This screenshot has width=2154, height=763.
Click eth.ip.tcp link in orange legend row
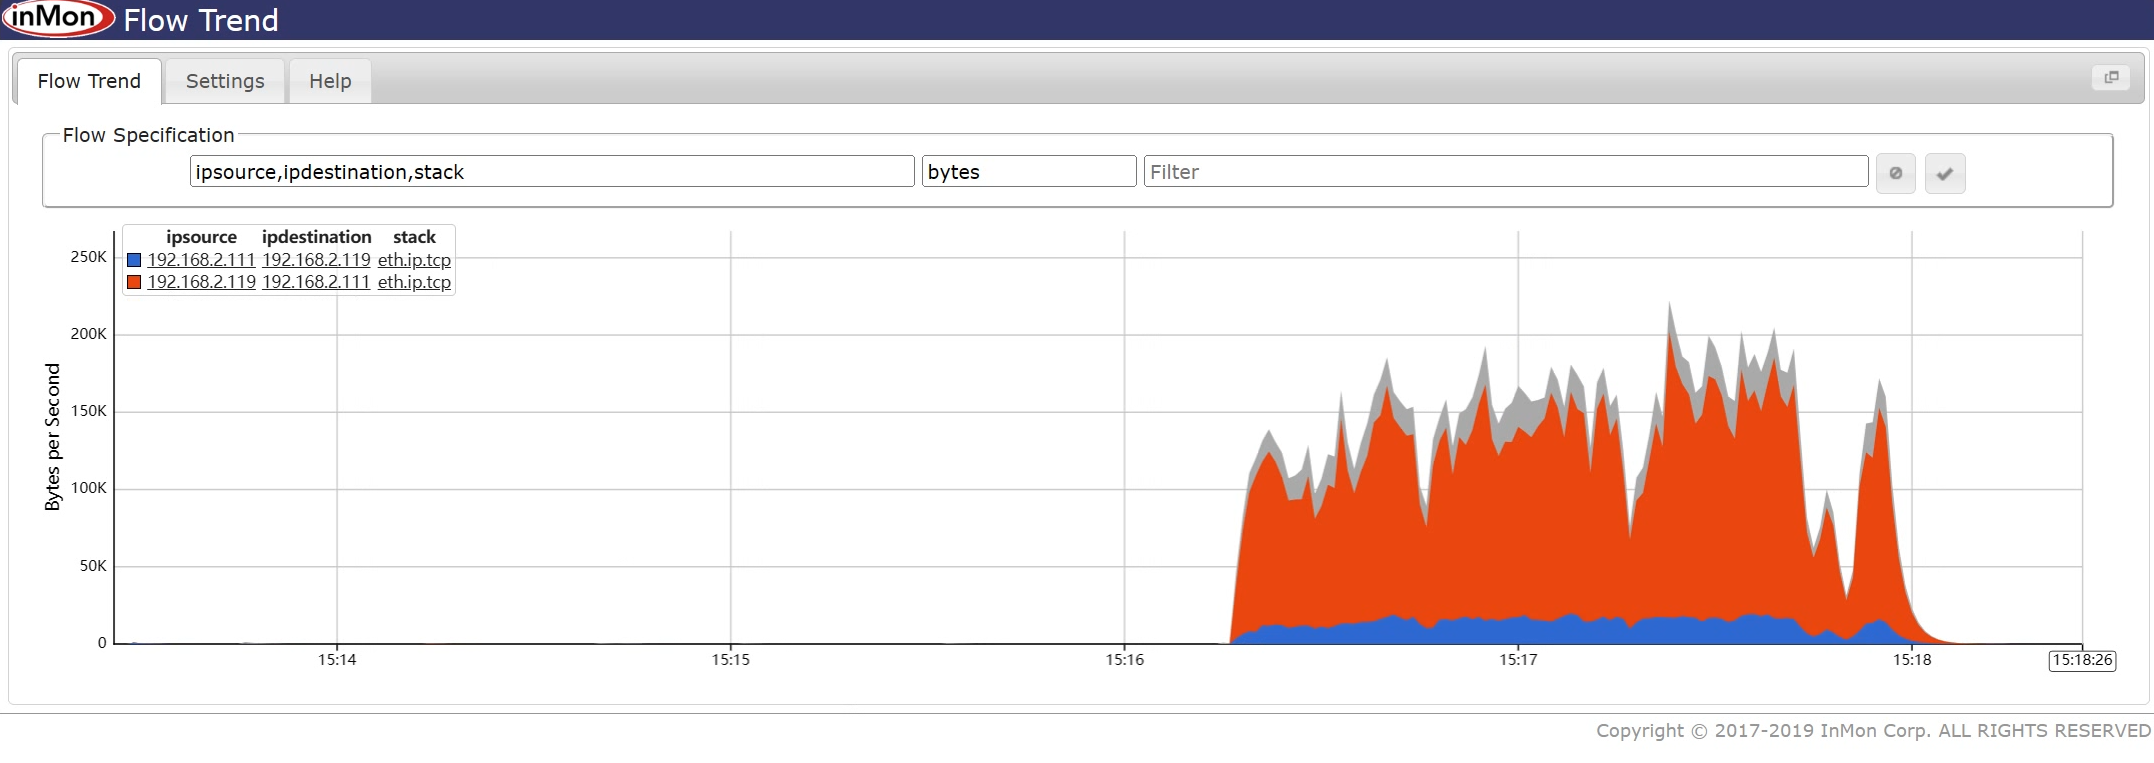[x=414, y=282]
